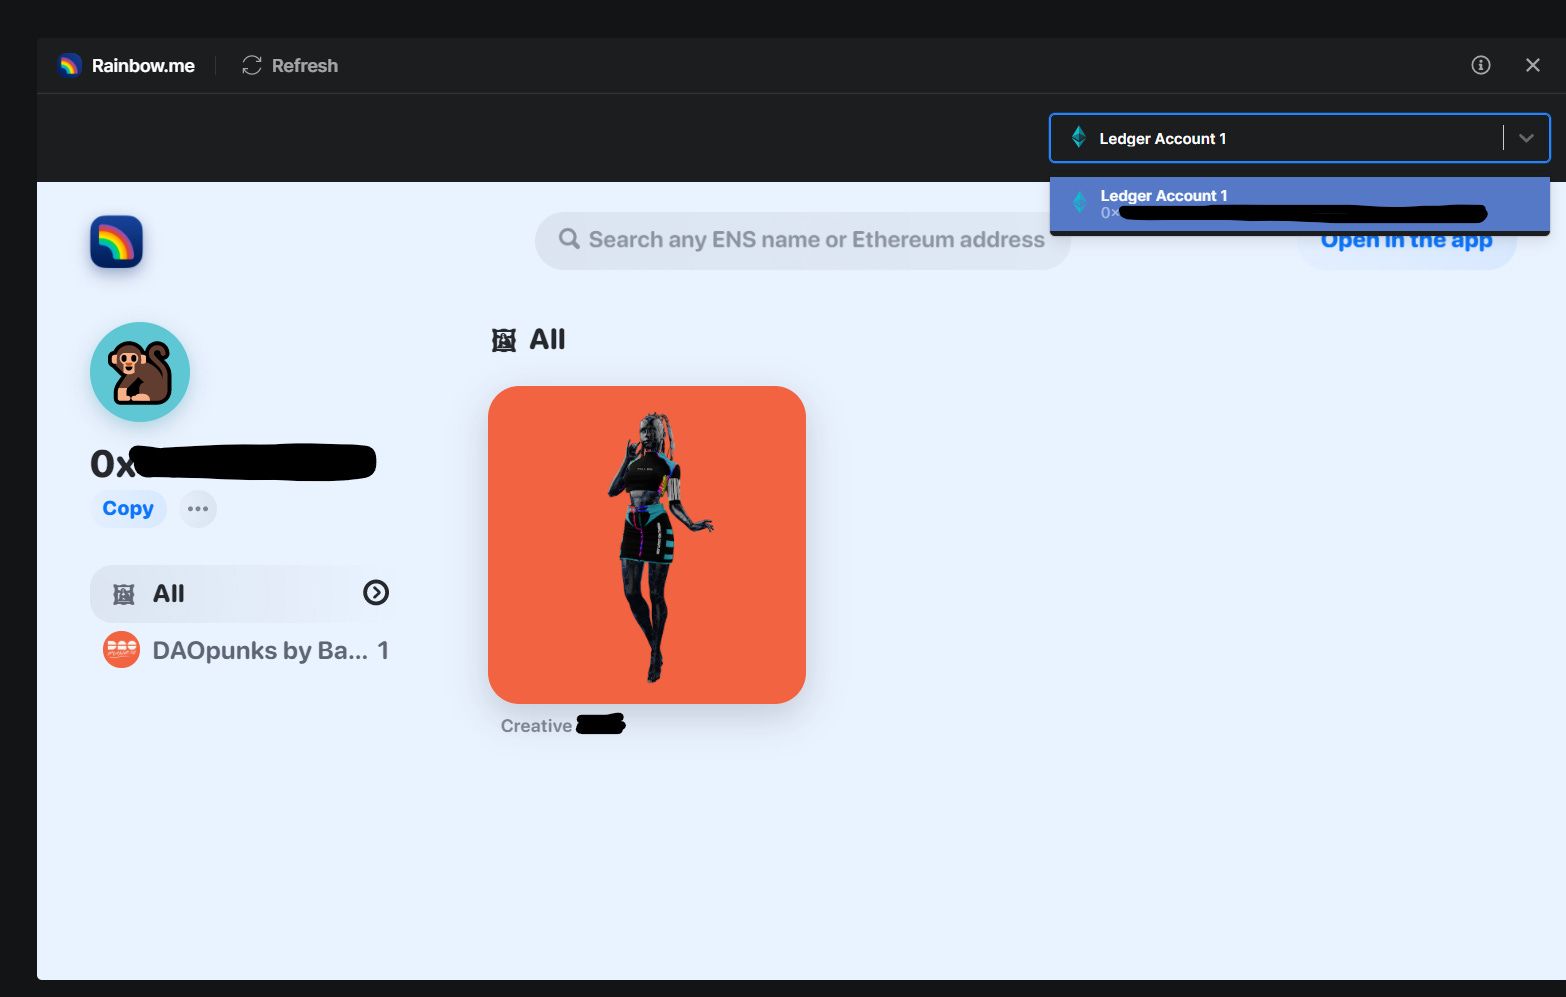Screen dimensions: 1566x997
Task: Click the Refresh circular arrows icon
Action: [x=252, y=66]
